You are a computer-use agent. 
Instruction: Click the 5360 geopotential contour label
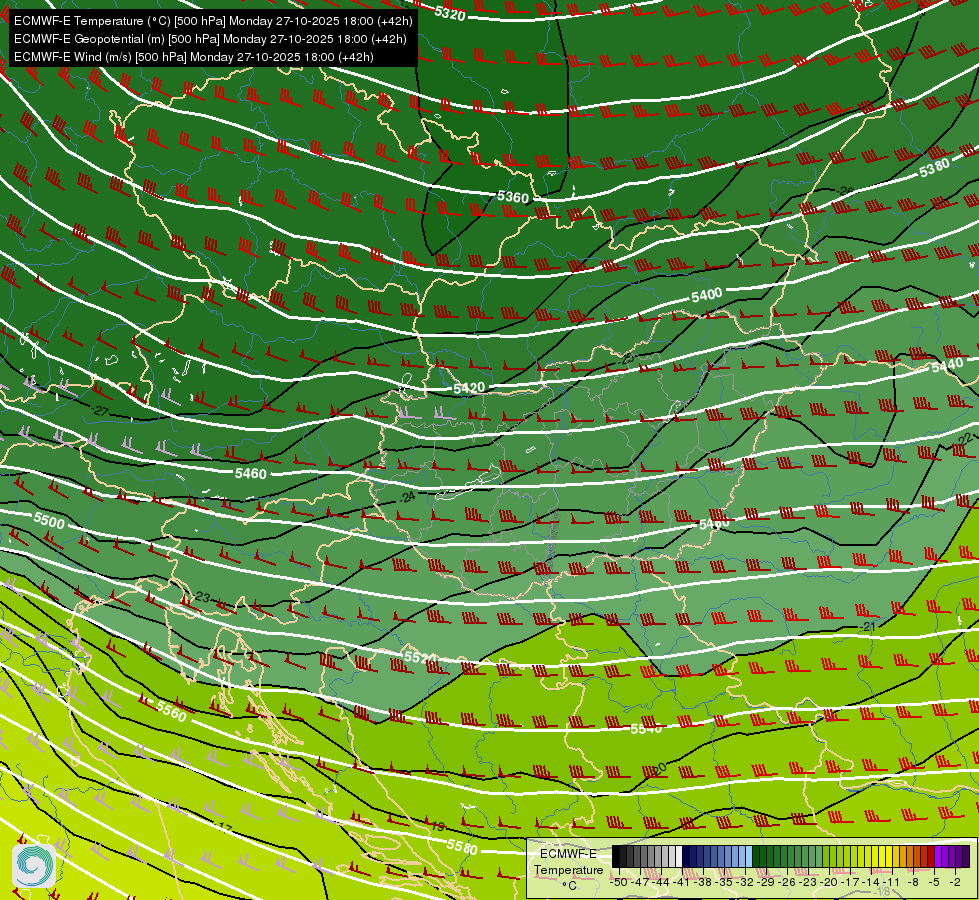point(513,197)
